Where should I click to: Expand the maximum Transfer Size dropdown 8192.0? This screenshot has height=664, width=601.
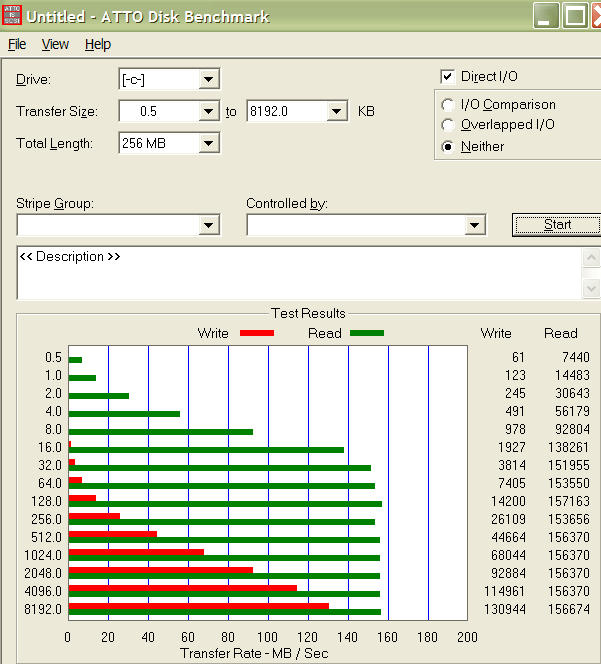coord(337,111)
